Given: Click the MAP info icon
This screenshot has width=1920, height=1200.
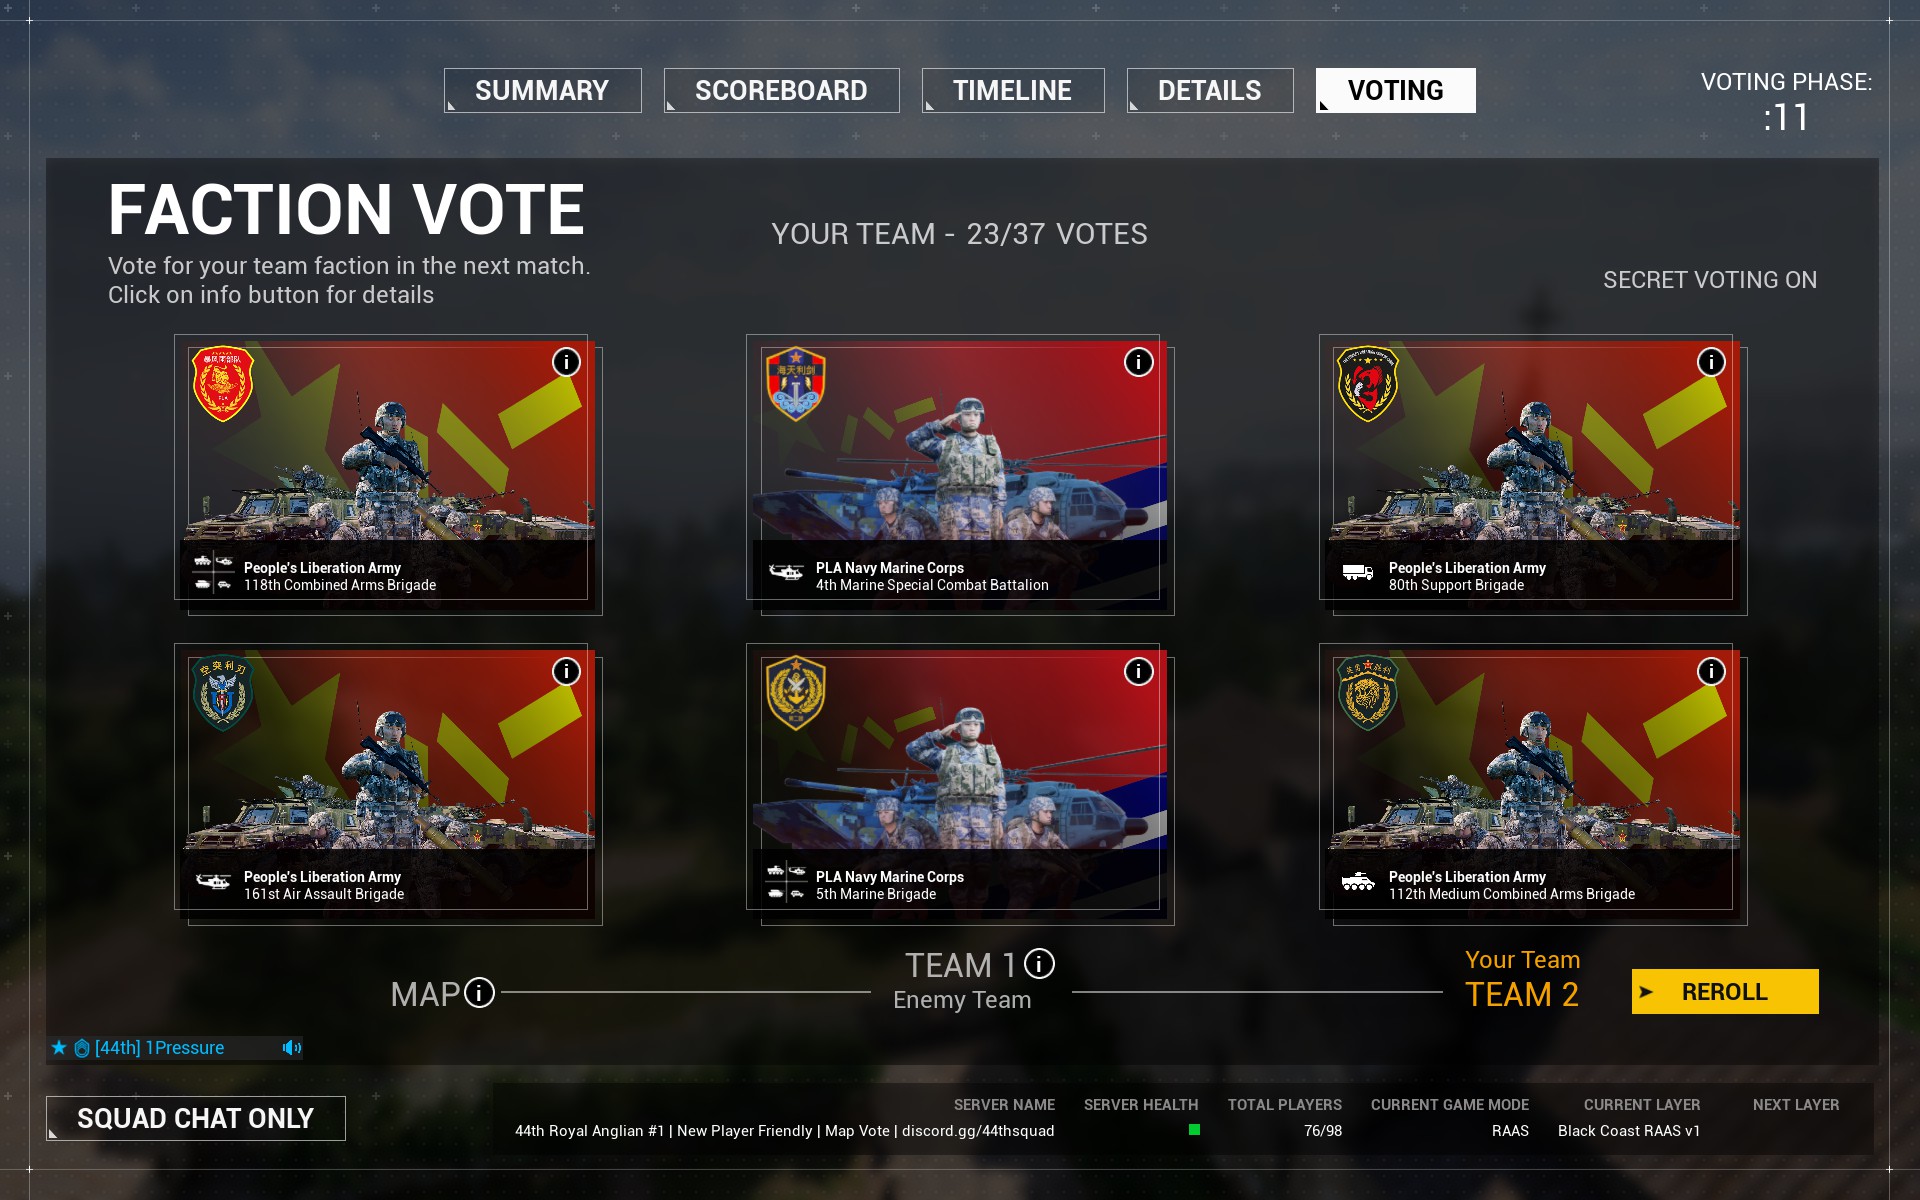Looking at the screenshot, I should point(480,993).
